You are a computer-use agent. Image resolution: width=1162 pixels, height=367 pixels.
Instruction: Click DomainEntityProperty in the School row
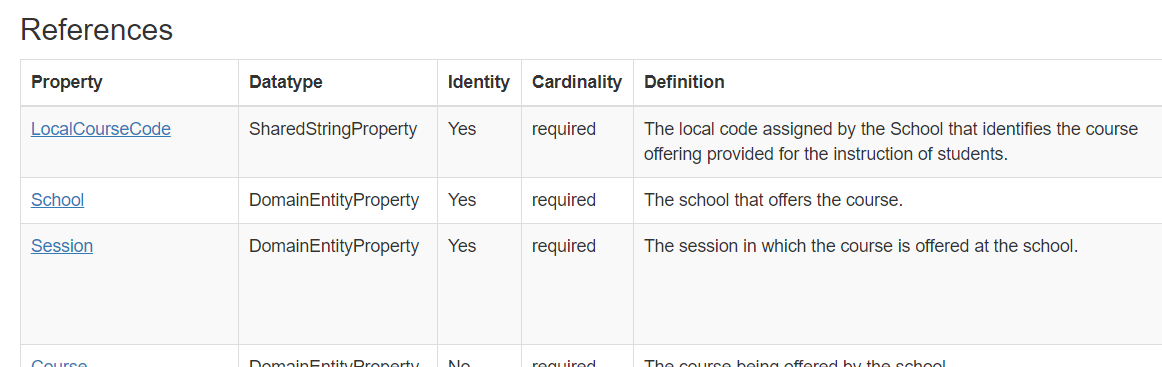334,200
